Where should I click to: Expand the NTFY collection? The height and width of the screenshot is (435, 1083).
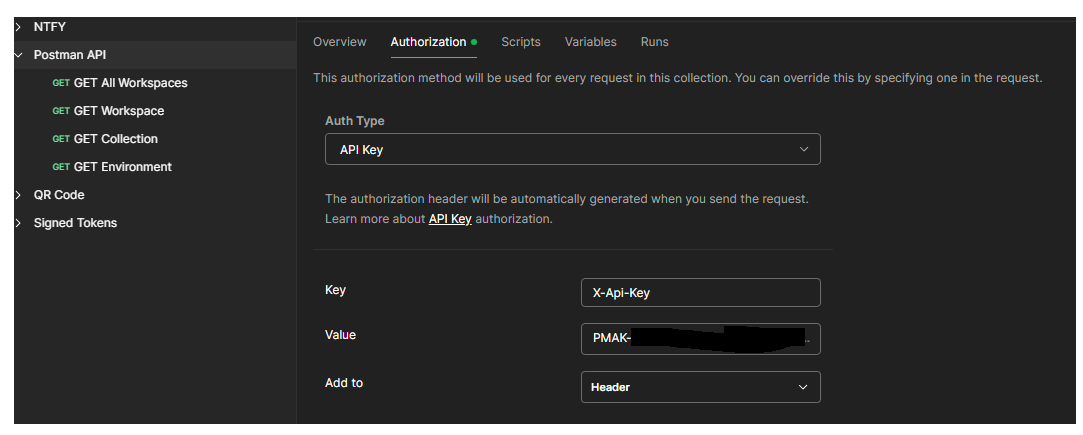19,27
